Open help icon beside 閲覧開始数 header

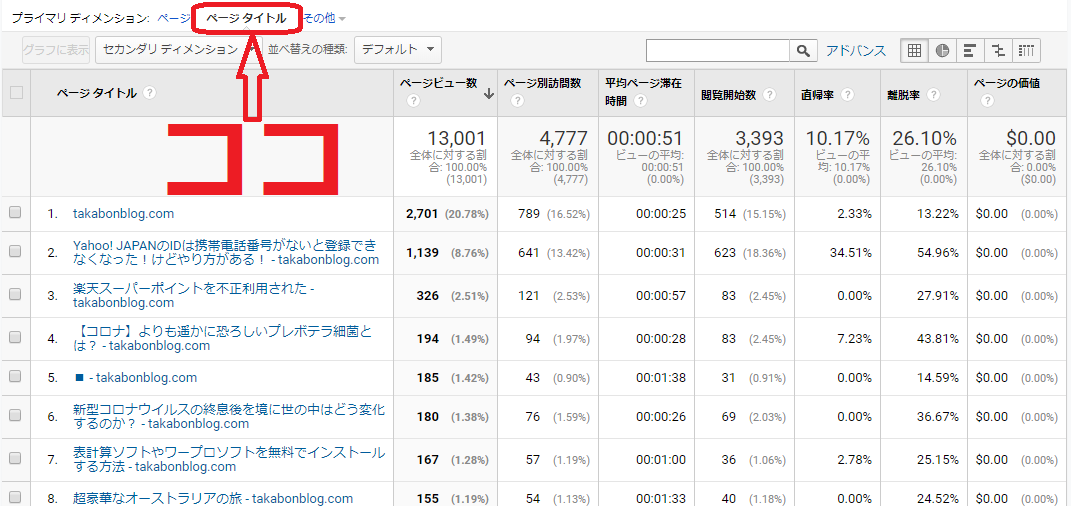(x=770, y=95)
